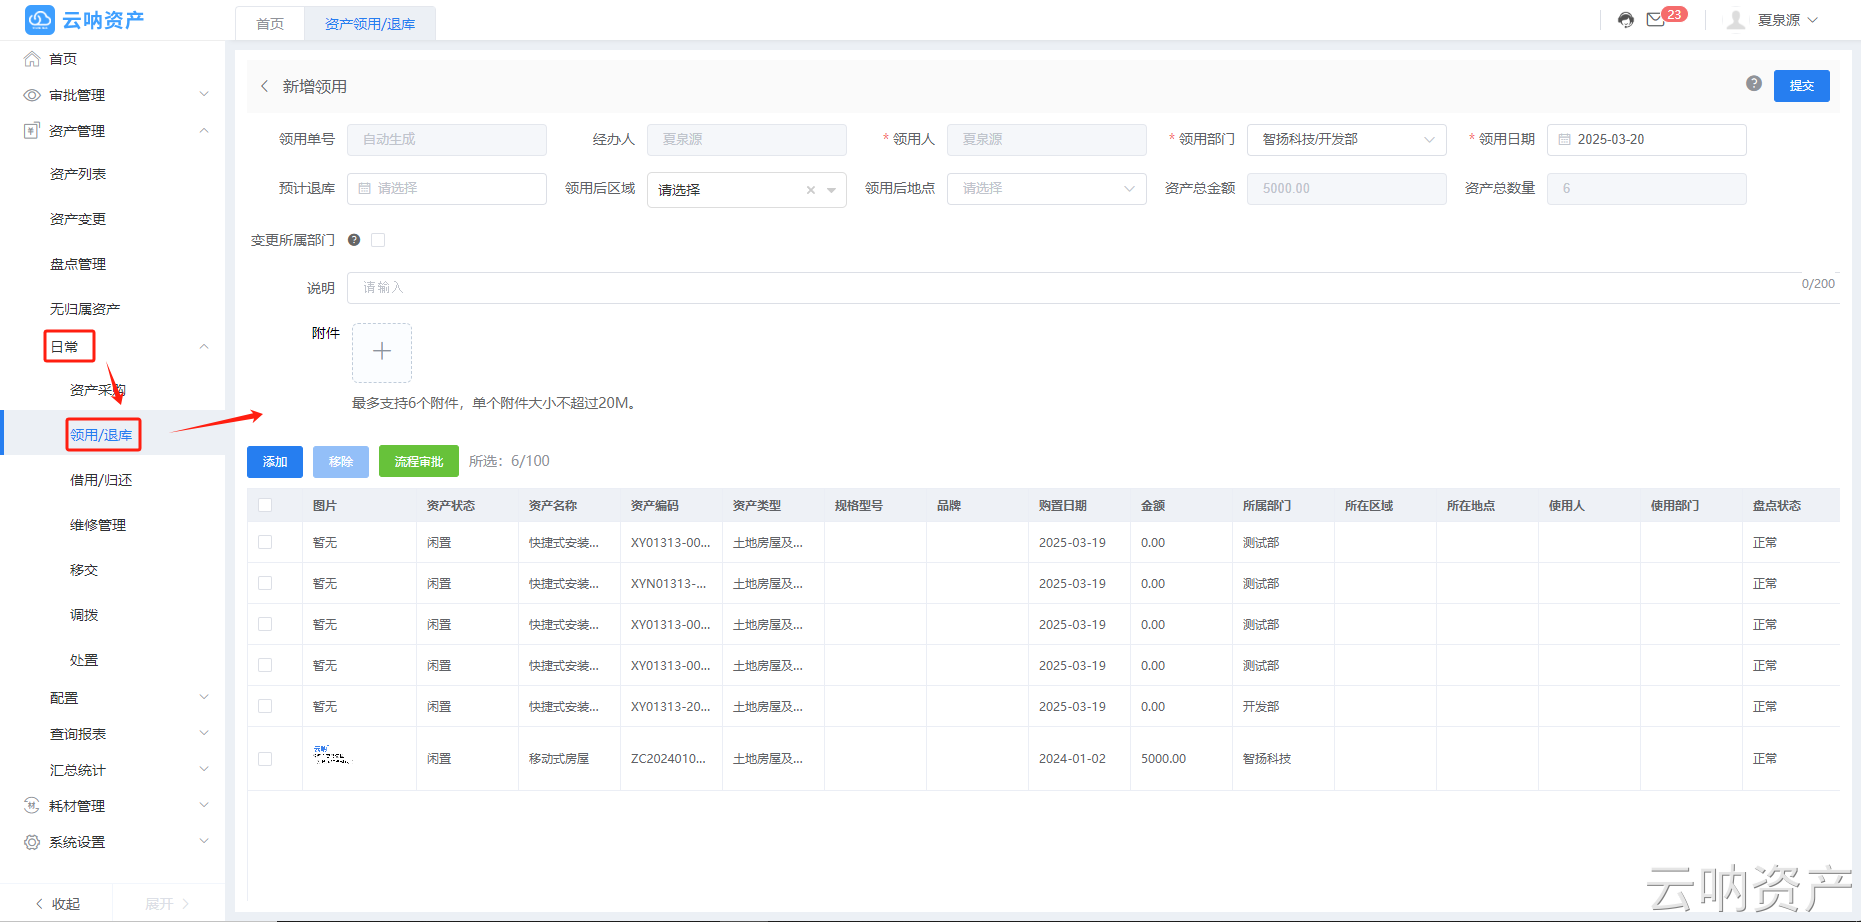The image size is (1861, 922).
Task: Open the 领用部门 dropdown
Action: coord(1347,140)
